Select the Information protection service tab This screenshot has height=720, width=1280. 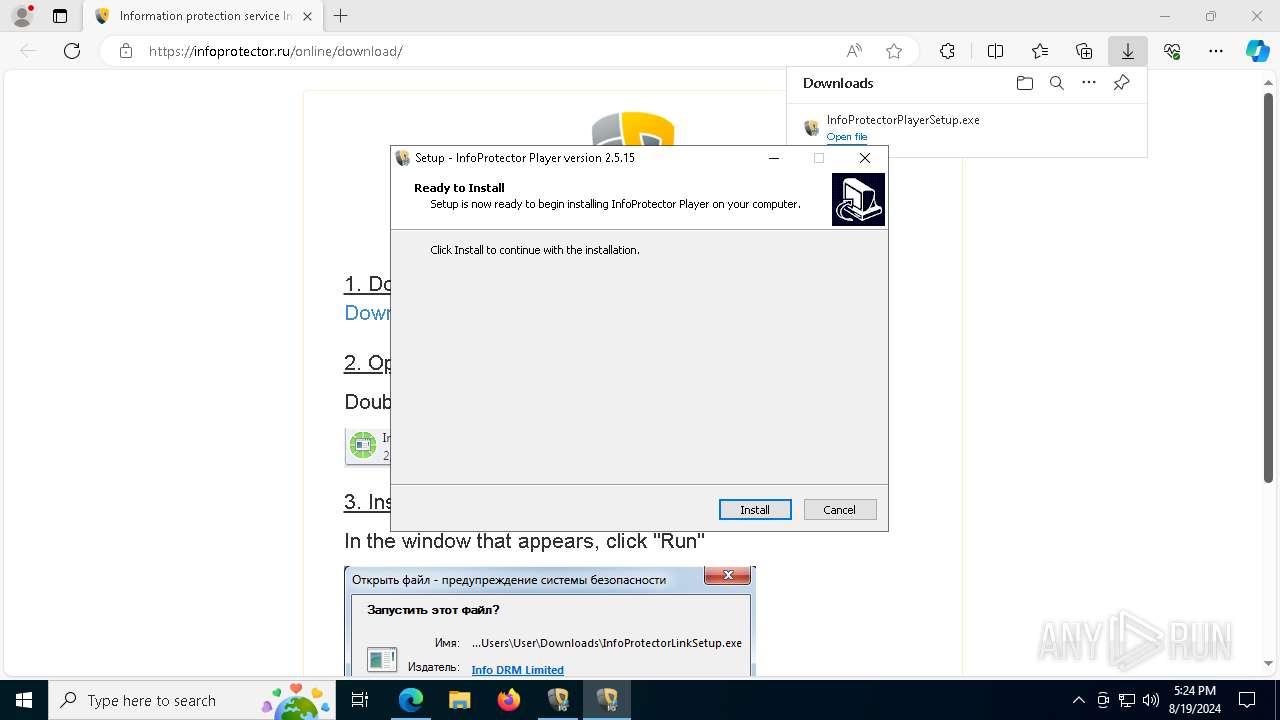202,16
